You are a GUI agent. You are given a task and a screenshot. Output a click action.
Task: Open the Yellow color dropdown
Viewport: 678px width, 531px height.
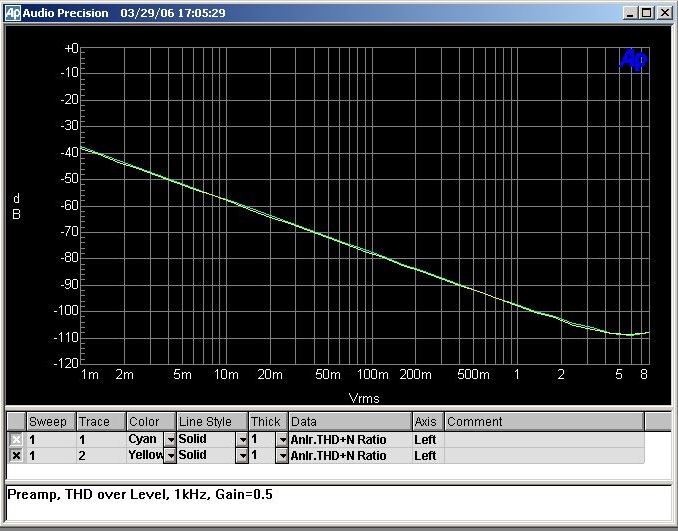tap(169, 456)
